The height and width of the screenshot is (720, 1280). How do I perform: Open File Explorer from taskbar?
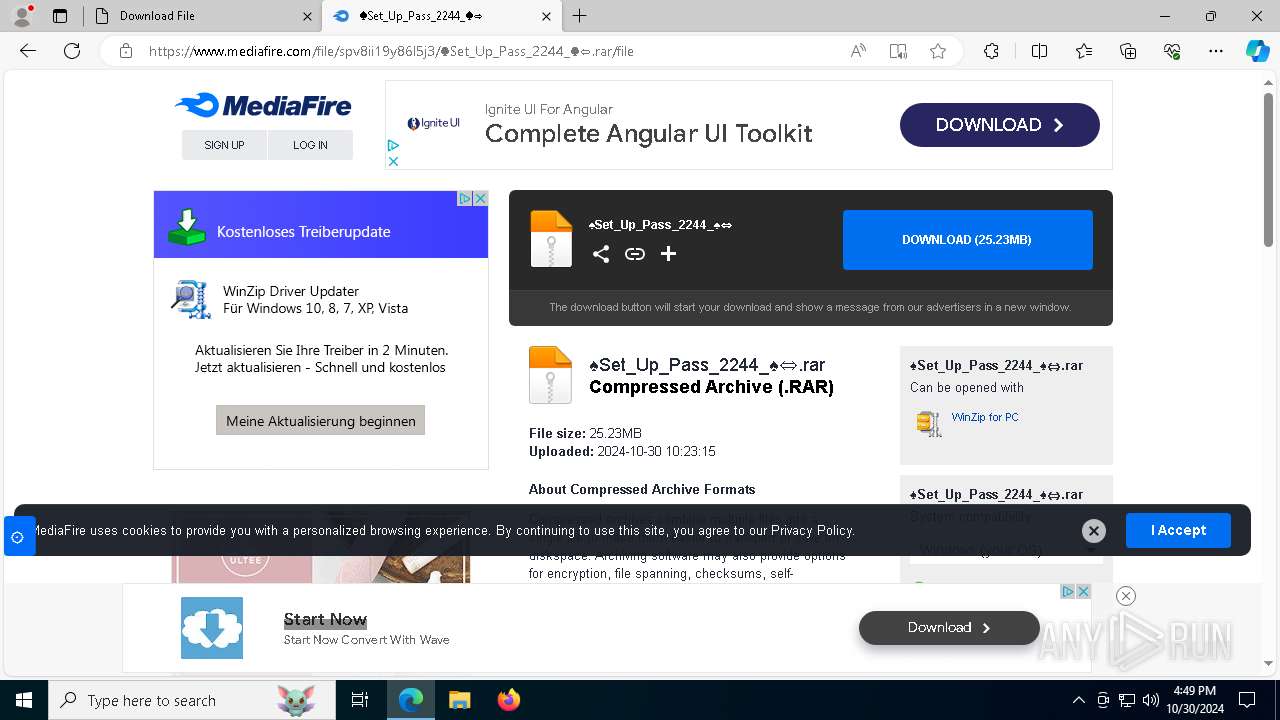click(459, 700)
